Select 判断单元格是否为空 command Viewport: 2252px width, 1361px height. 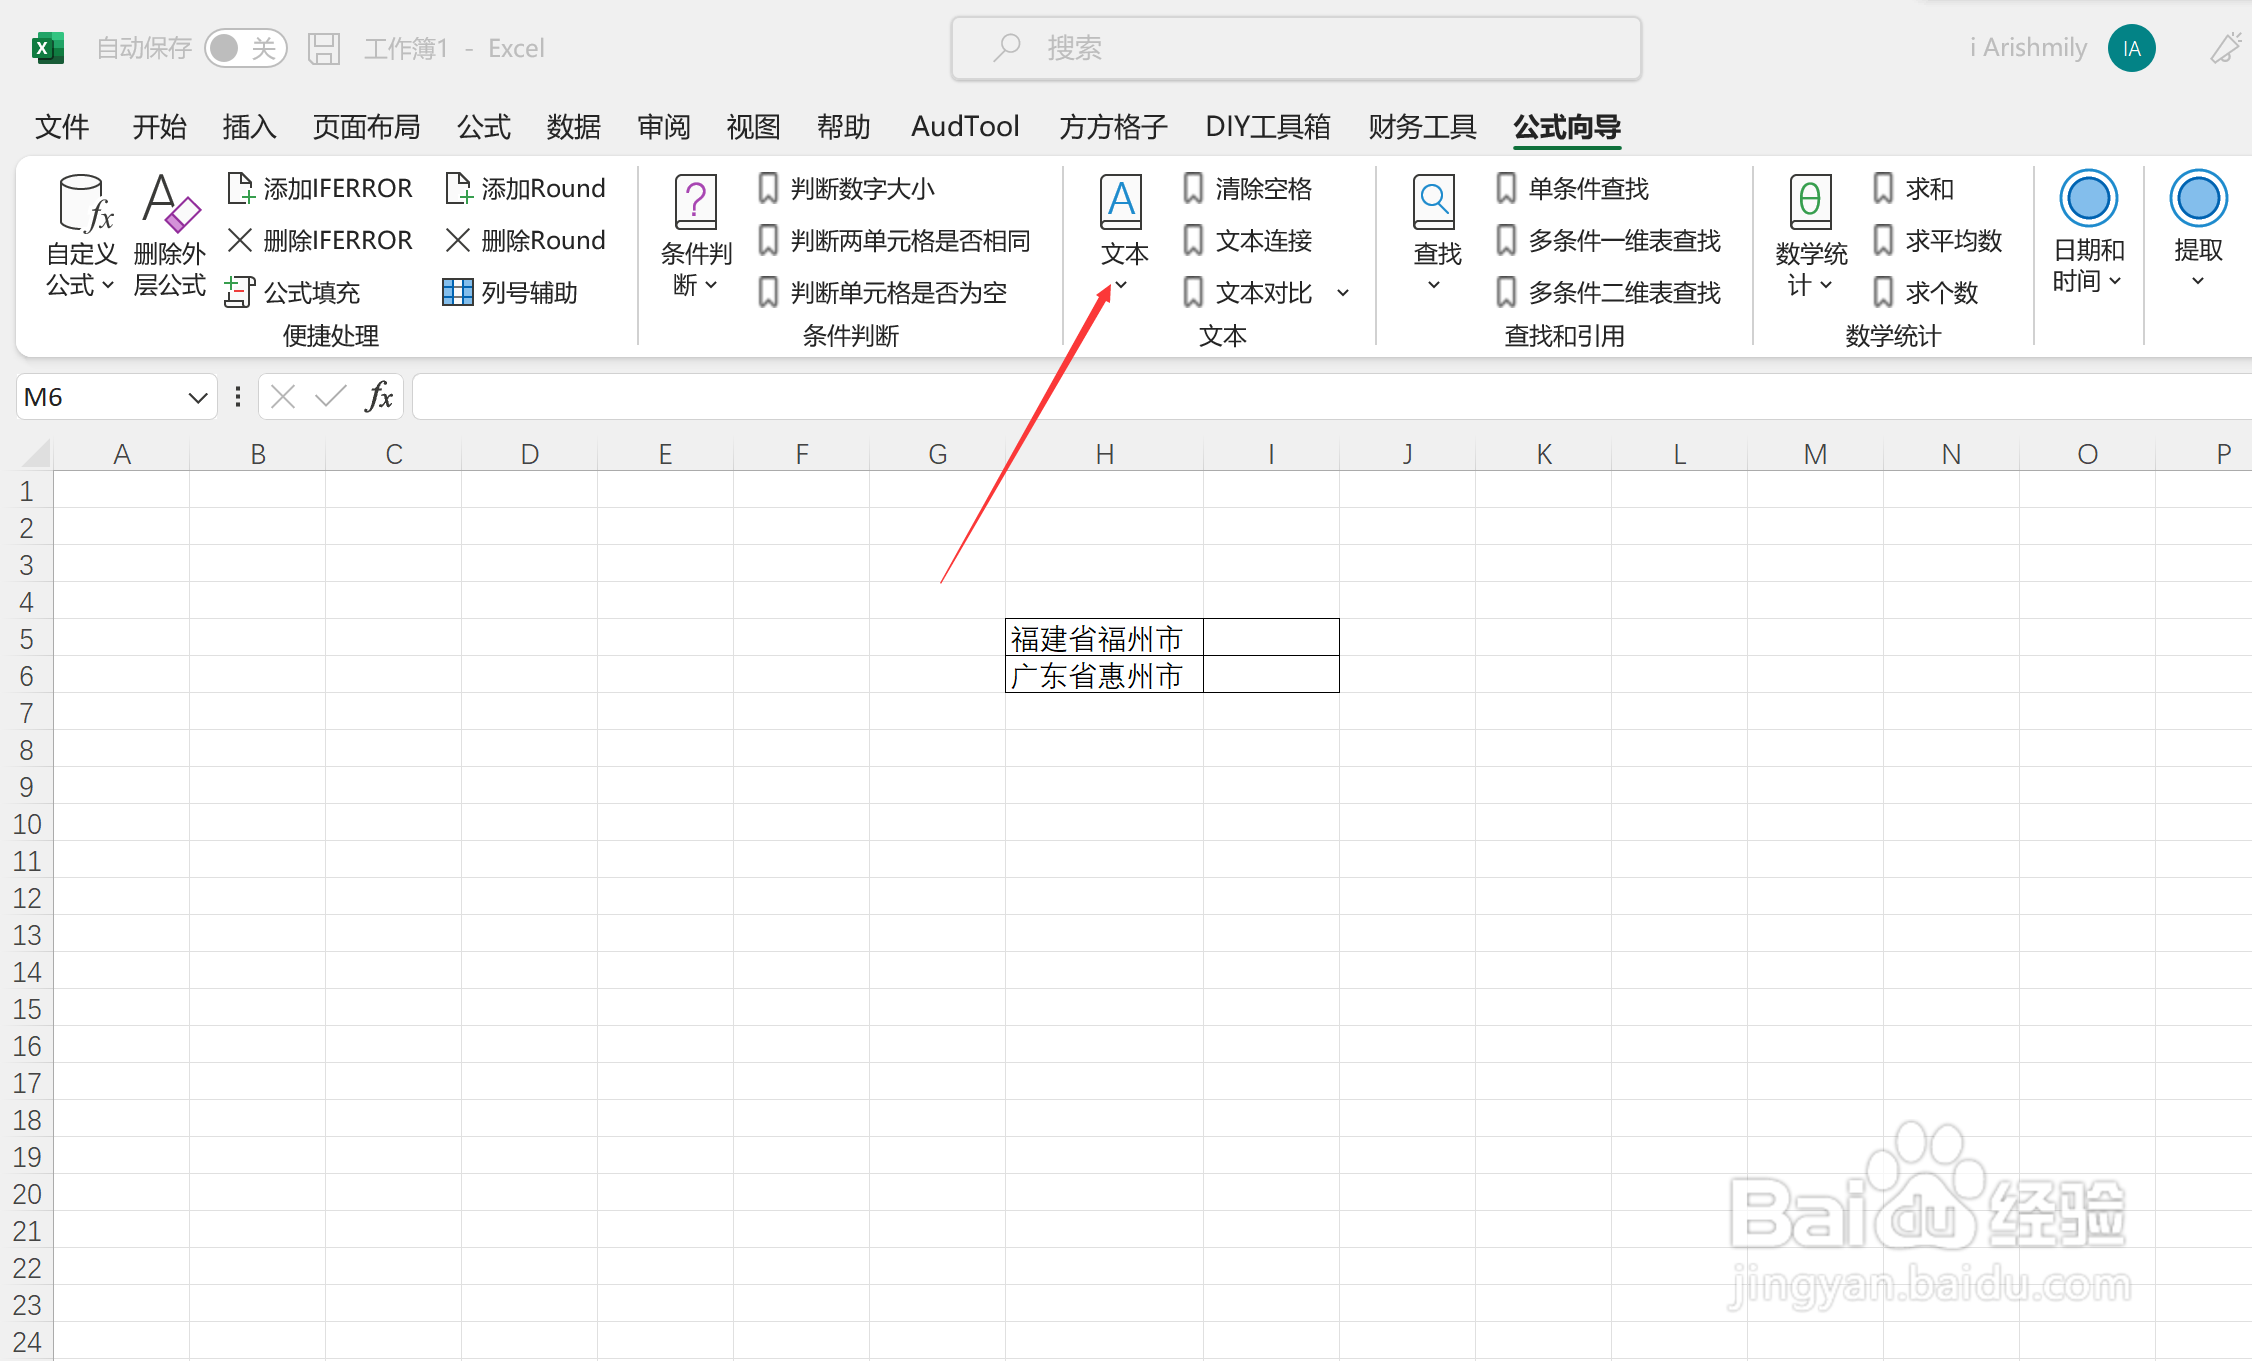pyautogui.click(x=882, y=292)
